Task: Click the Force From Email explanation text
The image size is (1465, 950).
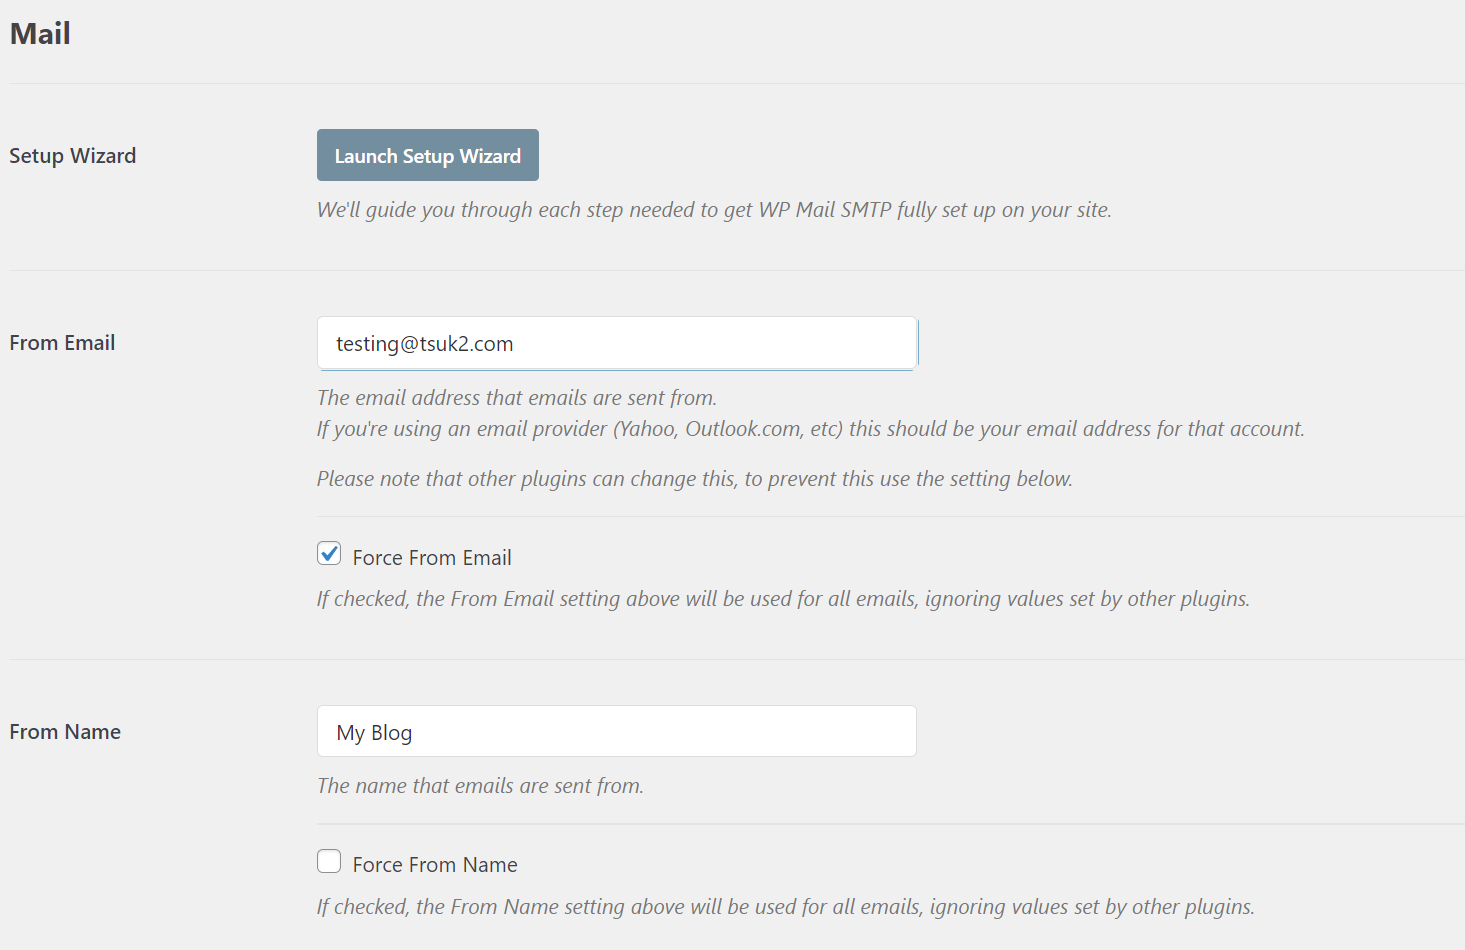Action: coord(783,599)
